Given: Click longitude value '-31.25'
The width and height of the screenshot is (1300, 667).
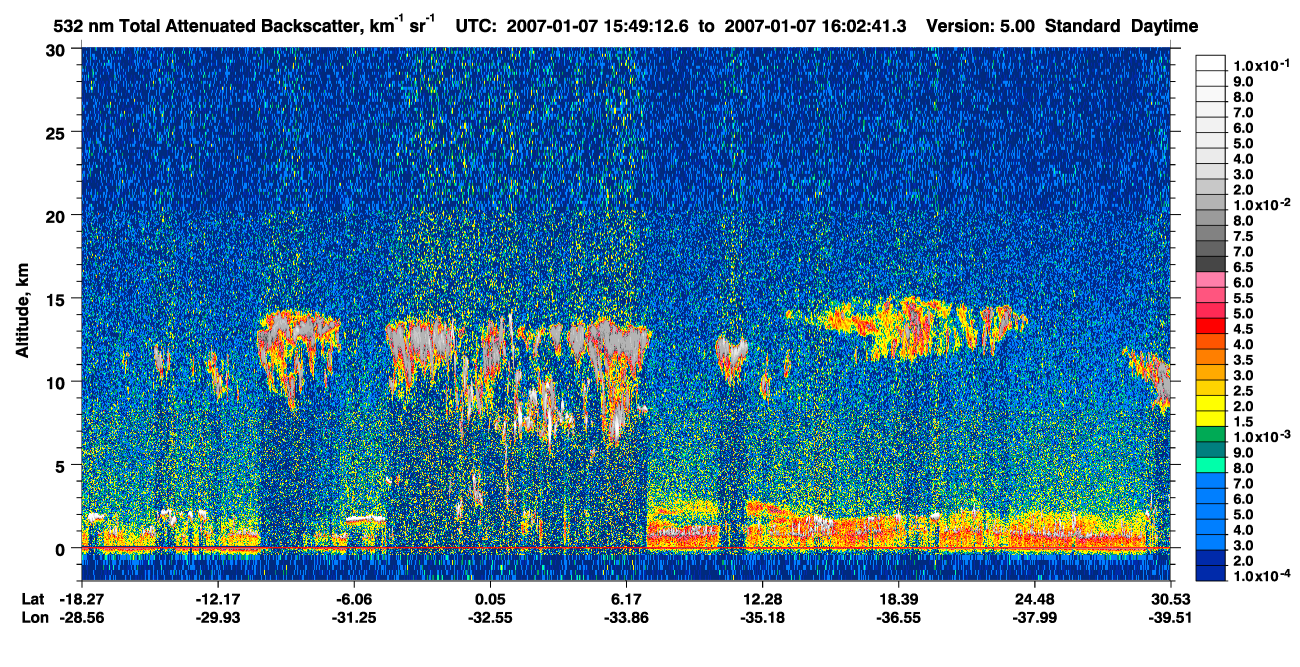Looking at the screenshot, I should [x=353, y=617].
